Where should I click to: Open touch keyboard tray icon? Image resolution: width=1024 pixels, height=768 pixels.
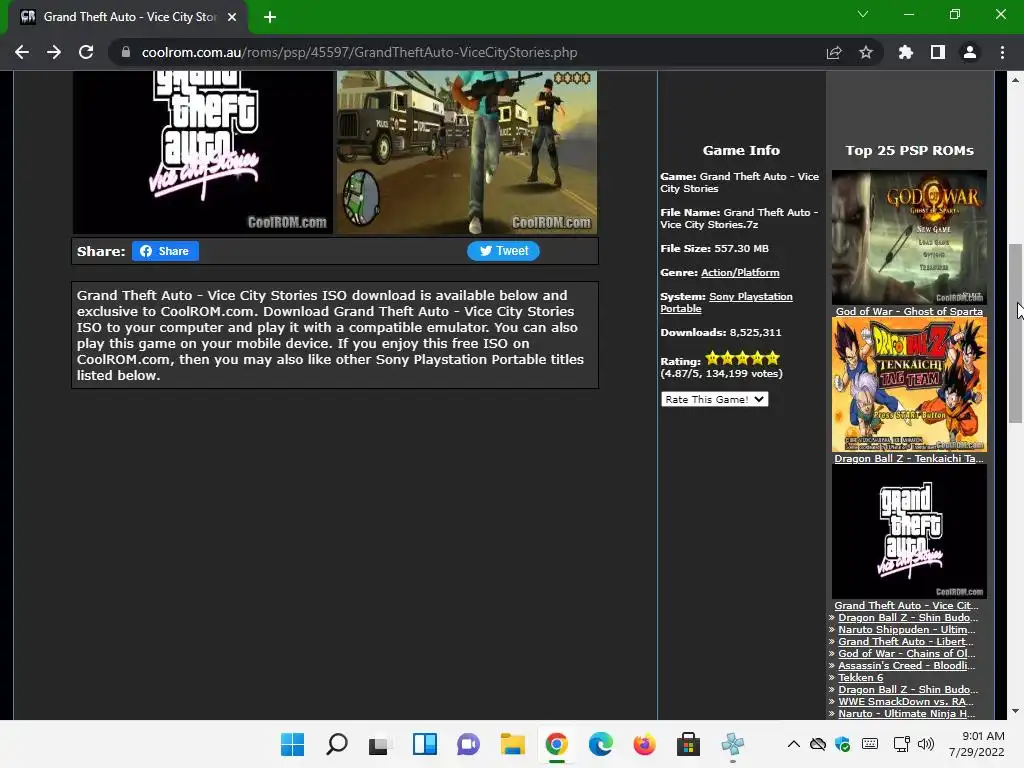[870, 744]
